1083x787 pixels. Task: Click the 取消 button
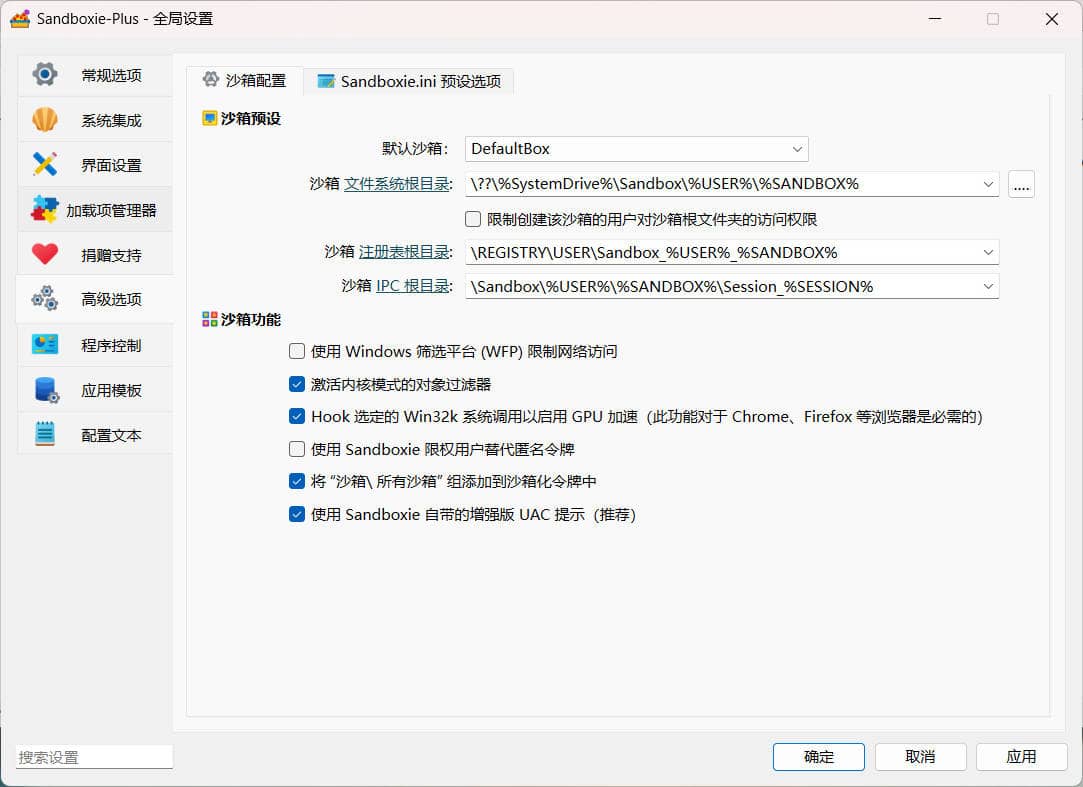(920, 757)
